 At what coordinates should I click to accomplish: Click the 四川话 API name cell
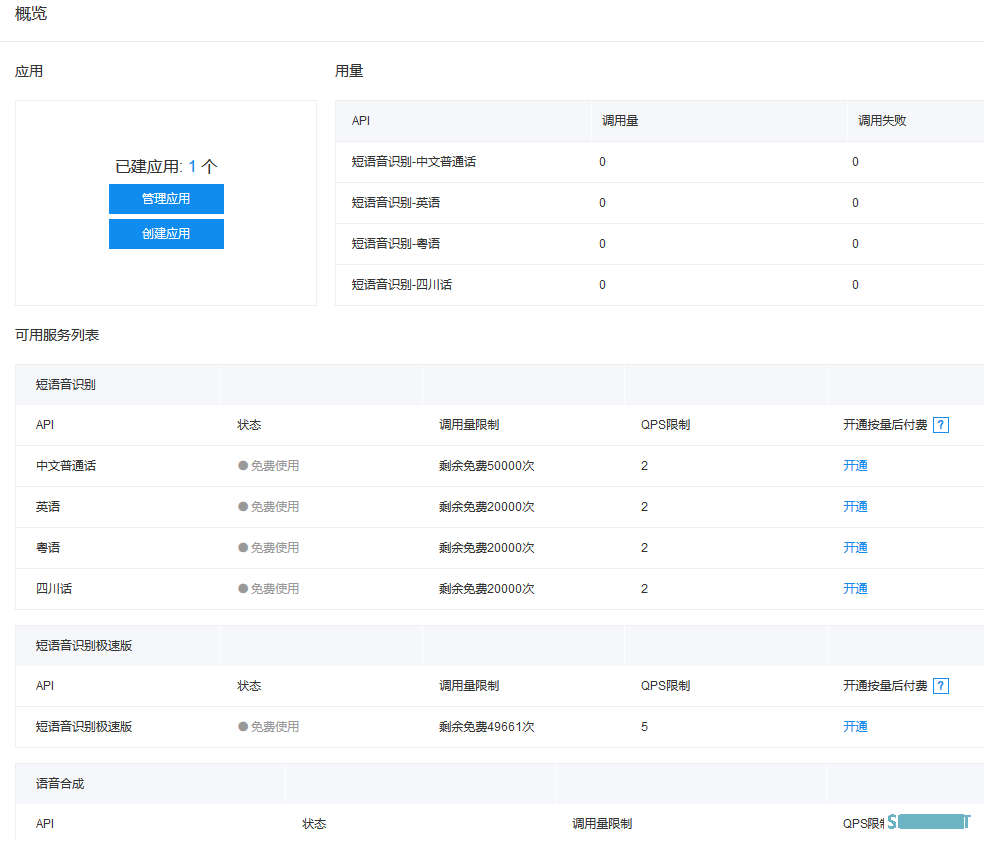(54, 589)
